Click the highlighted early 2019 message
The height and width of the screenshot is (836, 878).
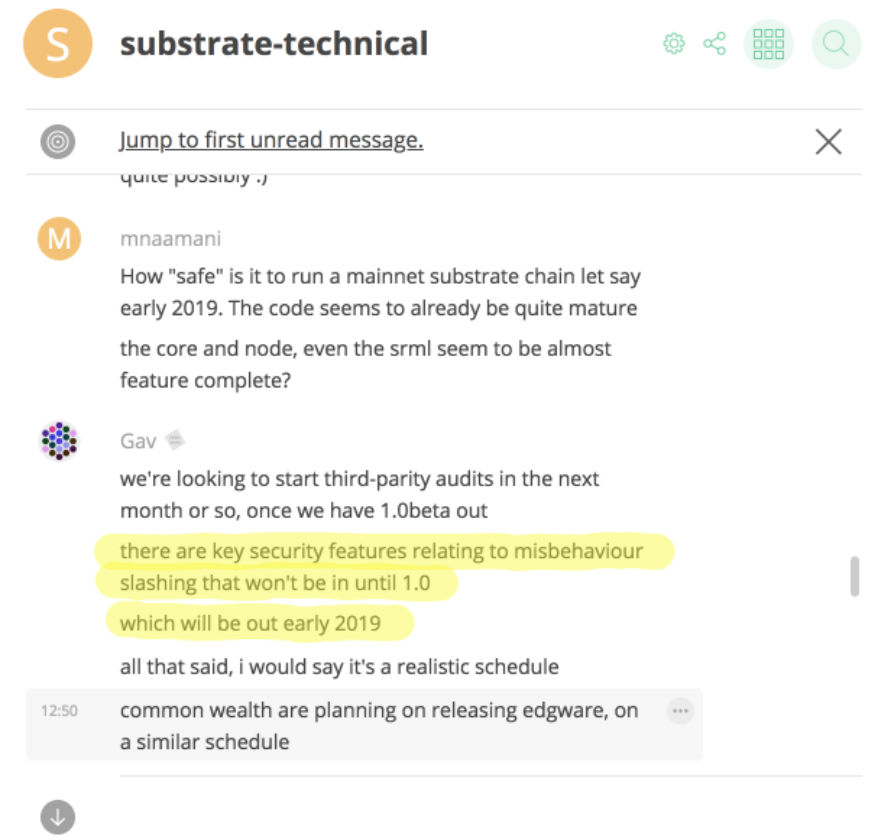[250, 624]
